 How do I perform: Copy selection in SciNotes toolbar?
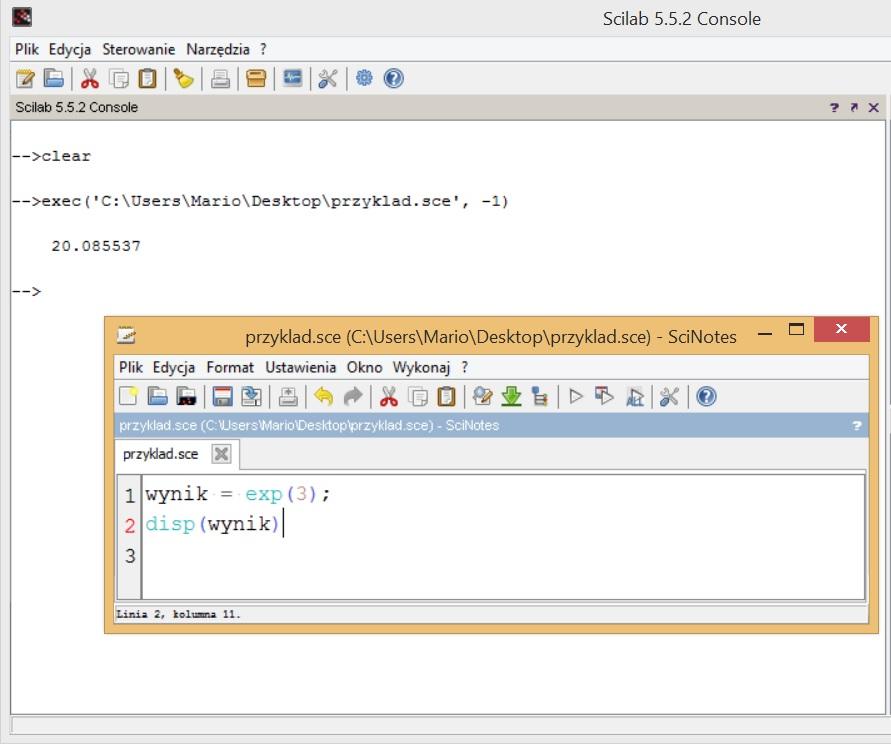[418, 396]
